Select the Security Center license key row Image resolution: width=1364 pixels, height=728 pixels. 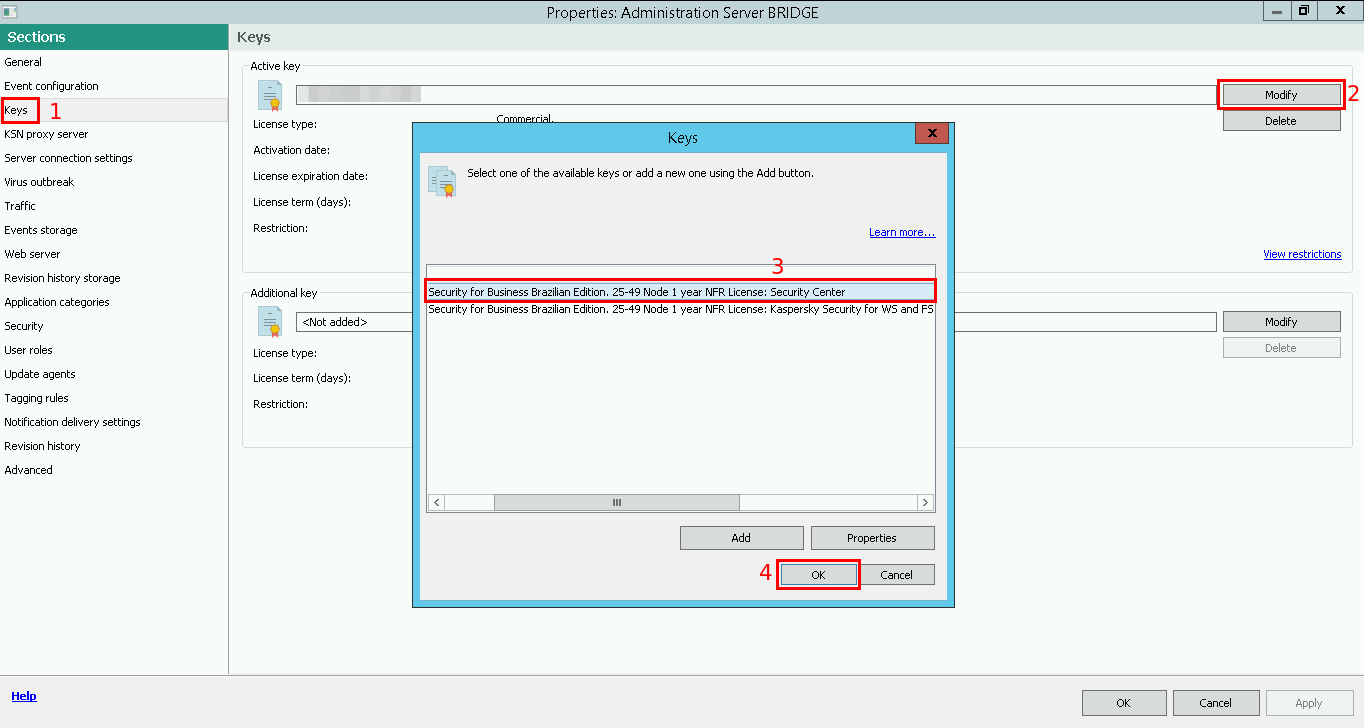tap(680, 292)
